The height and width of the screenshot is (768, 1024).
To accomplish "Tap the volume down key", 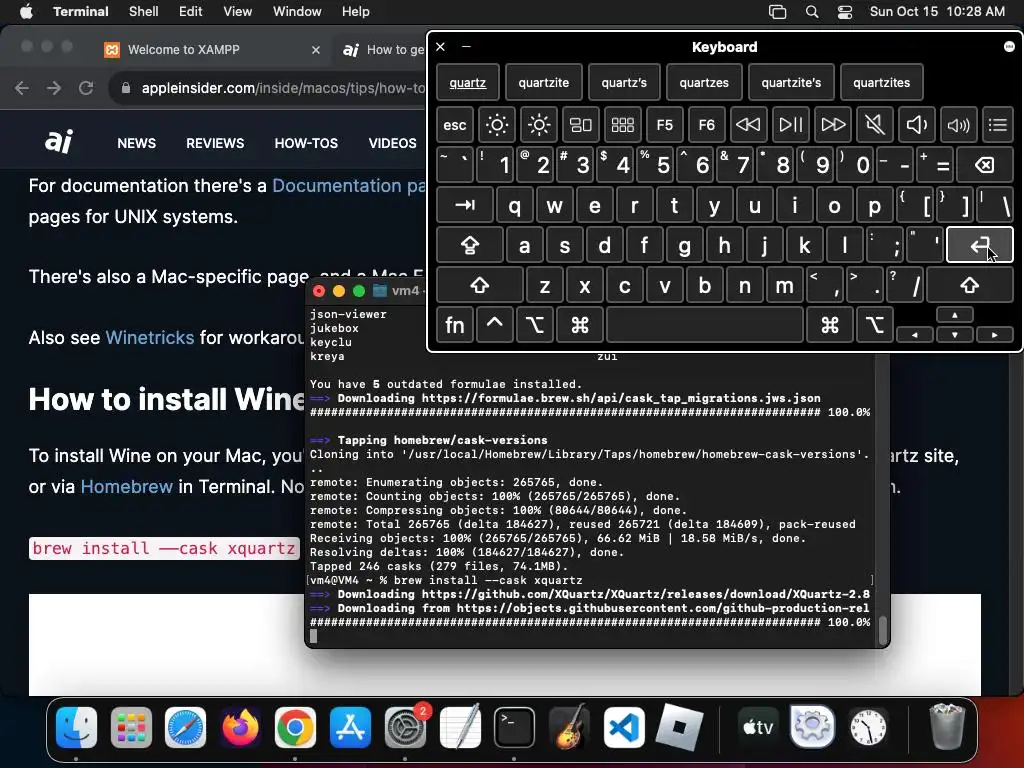I will (916, 125).
